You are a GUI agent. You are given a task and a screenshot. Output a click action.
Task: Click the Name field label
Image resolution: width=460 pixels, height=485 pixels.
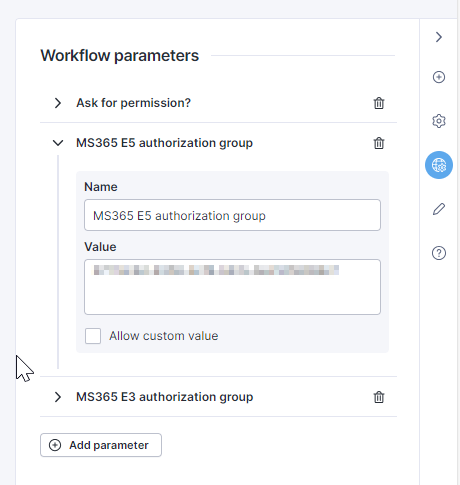[x=101, y=187]
